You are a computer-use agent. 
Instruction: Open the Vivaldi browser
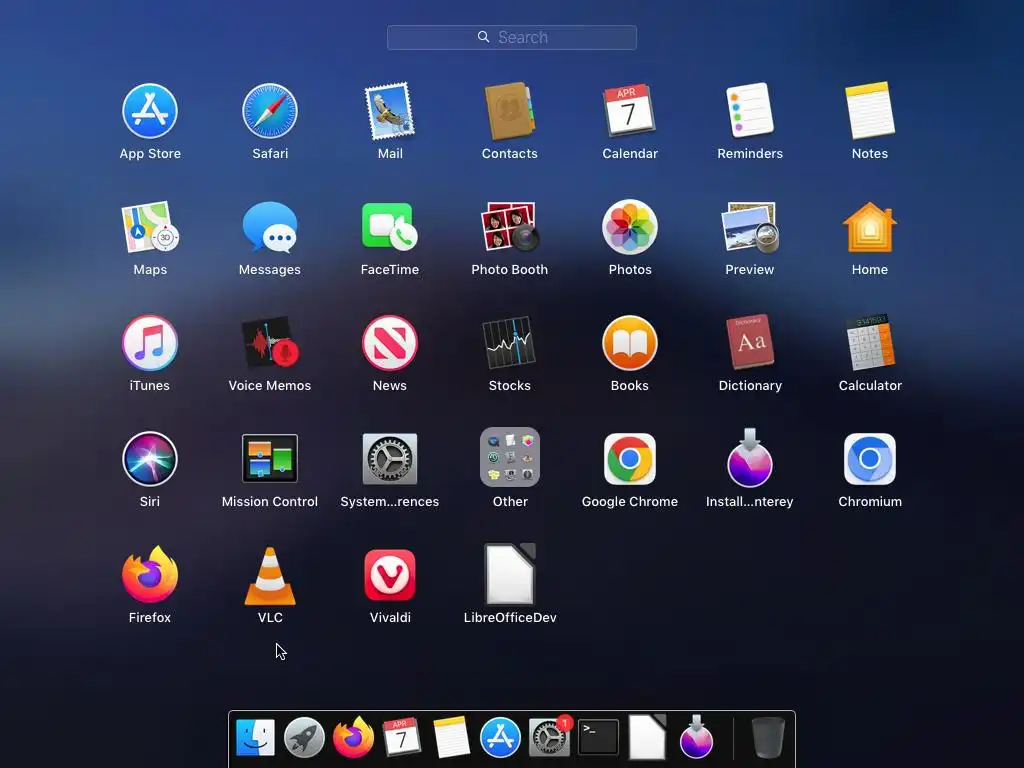point(390,575)
